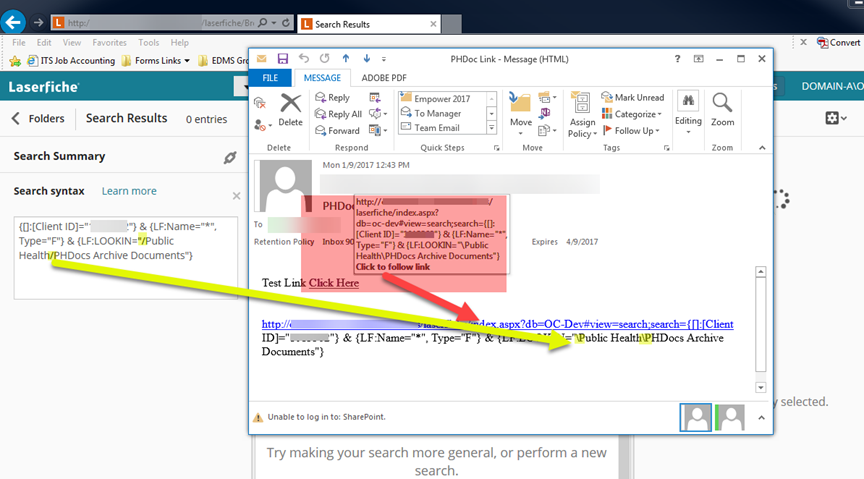The width and height of the screenshot is (864, 479).
Task: Click Learn more search syntax link
Action: coord(129,191)
